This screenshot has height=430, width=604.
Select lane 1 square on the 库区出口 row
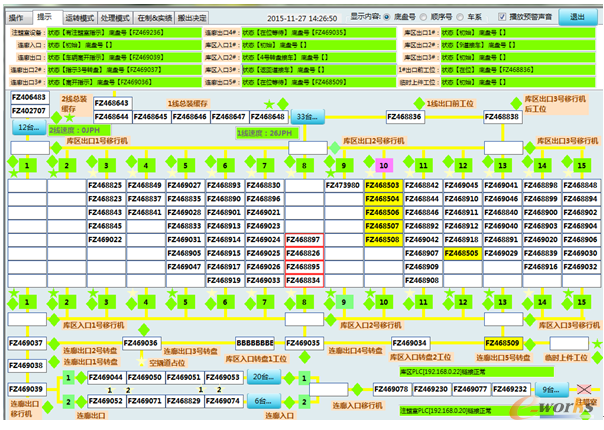tap(27, 166)
